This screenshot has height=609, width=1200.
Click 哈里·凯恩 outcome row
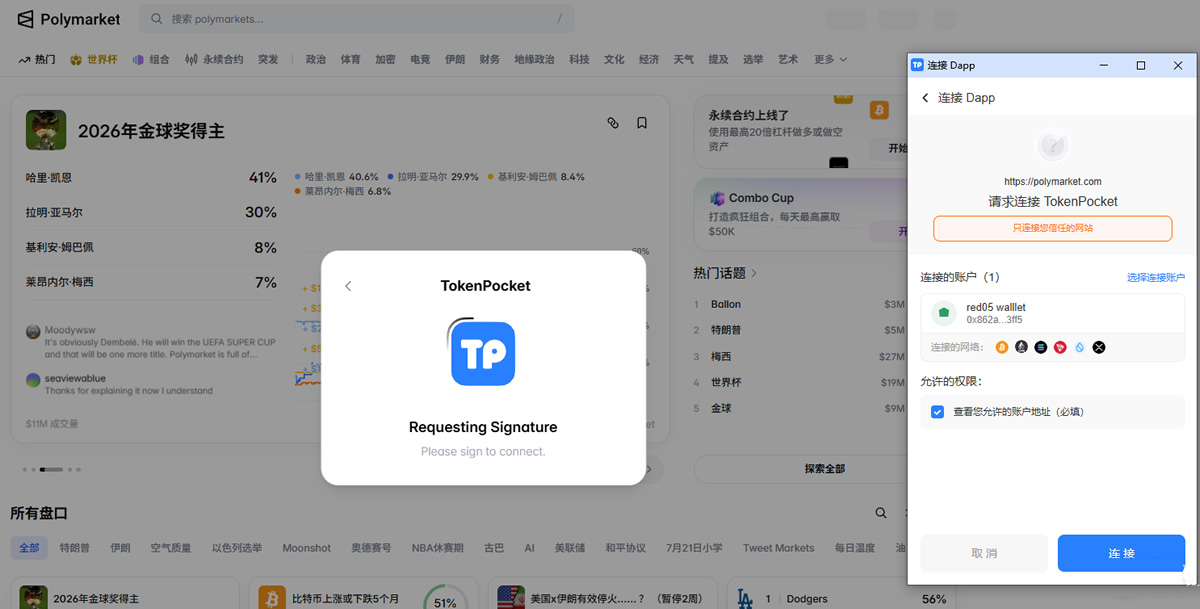(151, 178)
